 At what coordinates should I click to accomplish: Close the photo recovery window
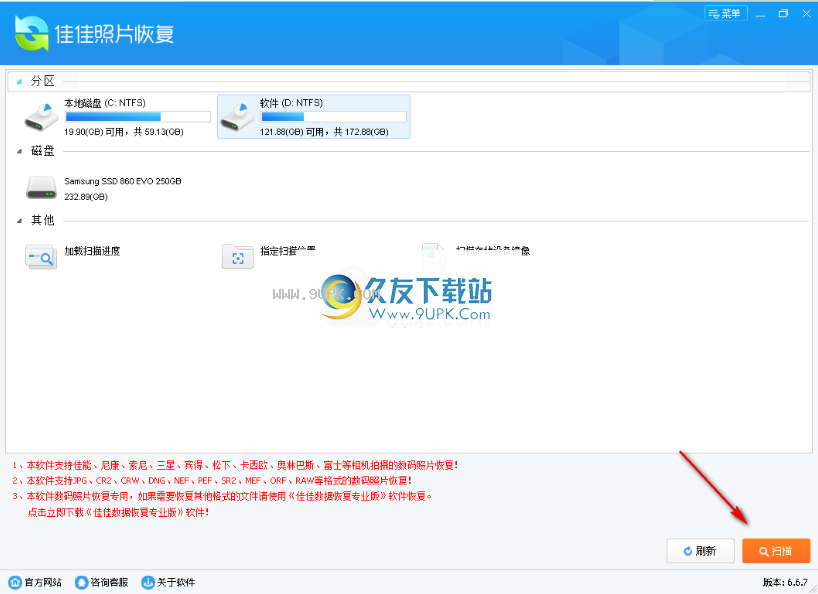(806, 14)
